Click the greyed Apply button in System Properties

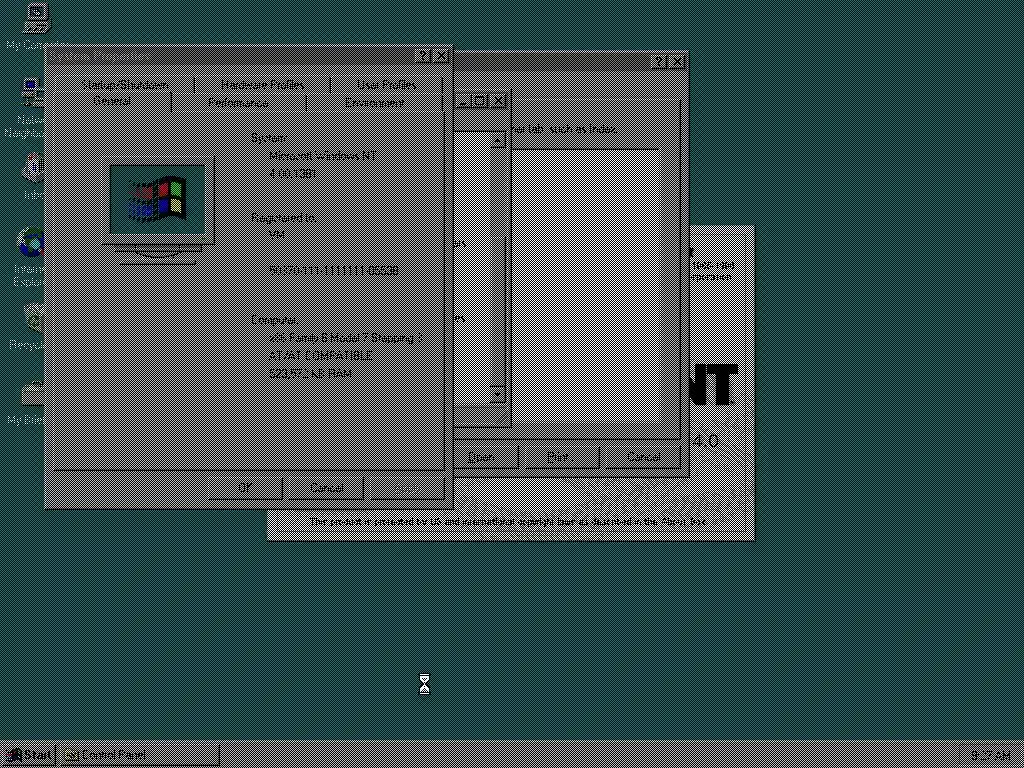(408, 488)
